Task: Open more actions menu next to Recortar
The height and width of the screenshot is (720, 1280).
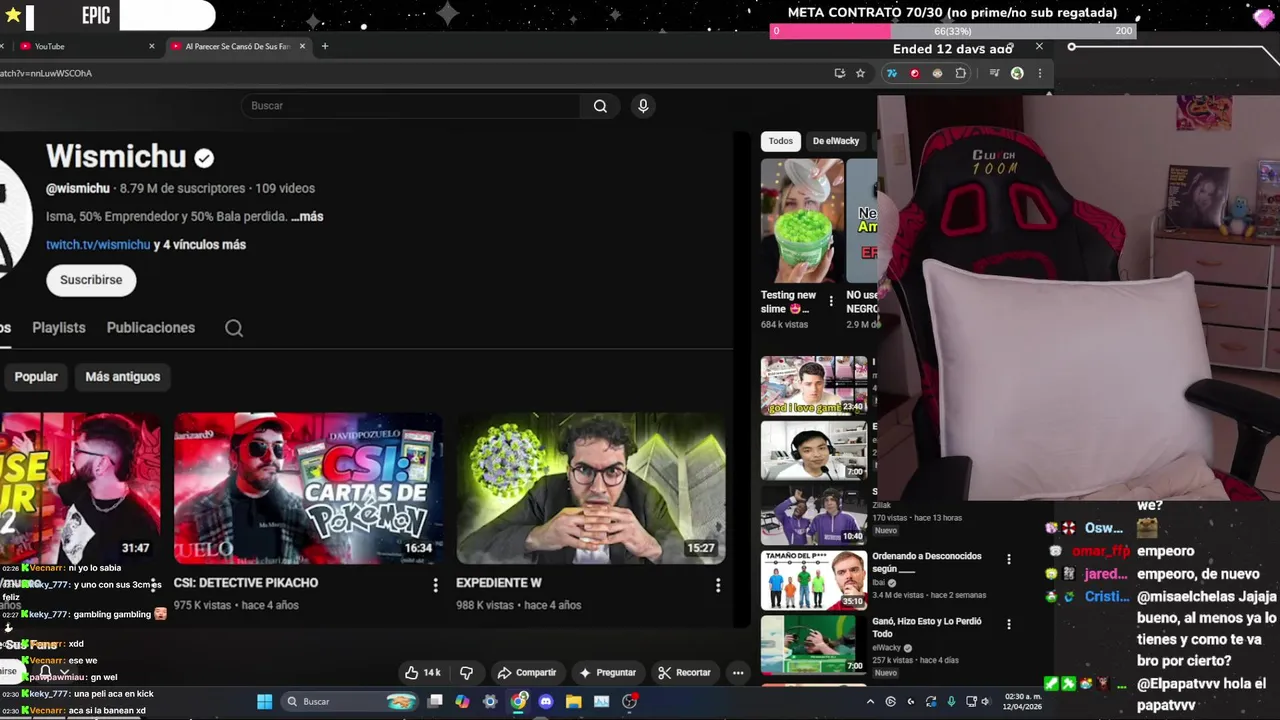Action: click(x=738, y=673)
